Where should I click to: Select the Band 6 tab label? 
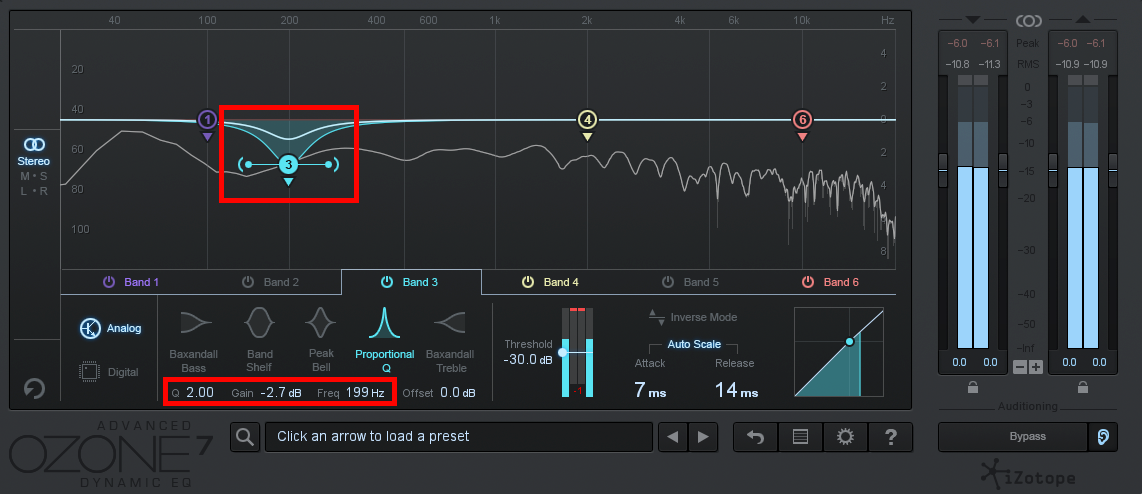pyautogui.click(x=840, y=282)
